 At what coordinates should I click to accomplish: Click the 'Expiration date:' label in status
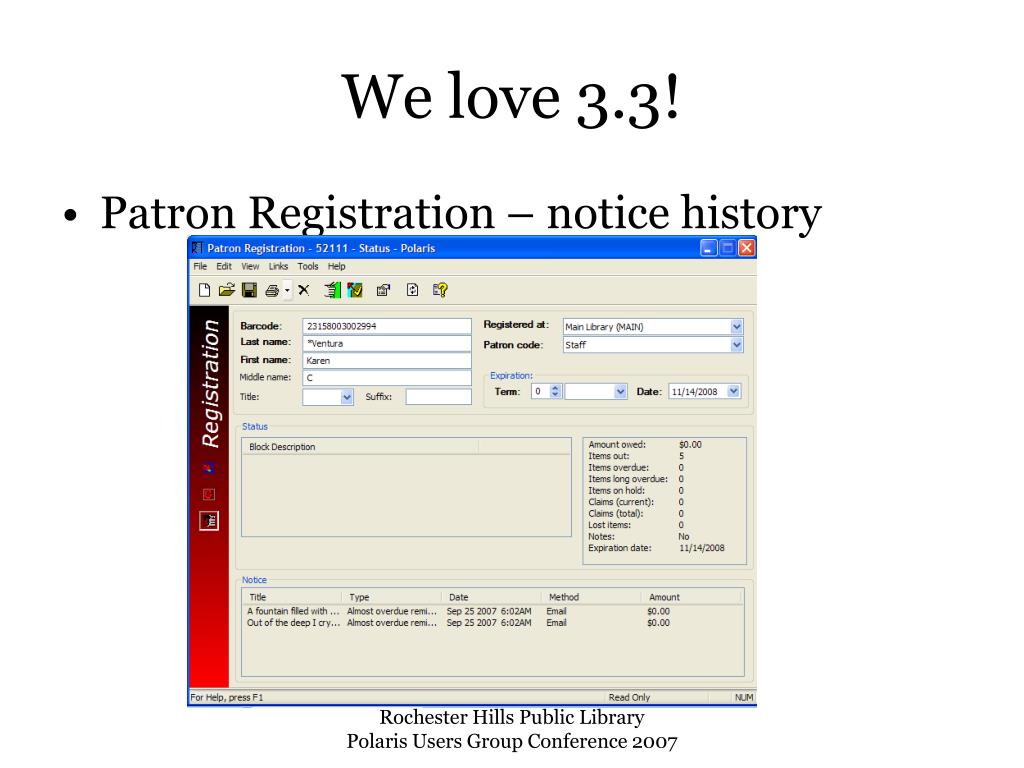point(620,548)
